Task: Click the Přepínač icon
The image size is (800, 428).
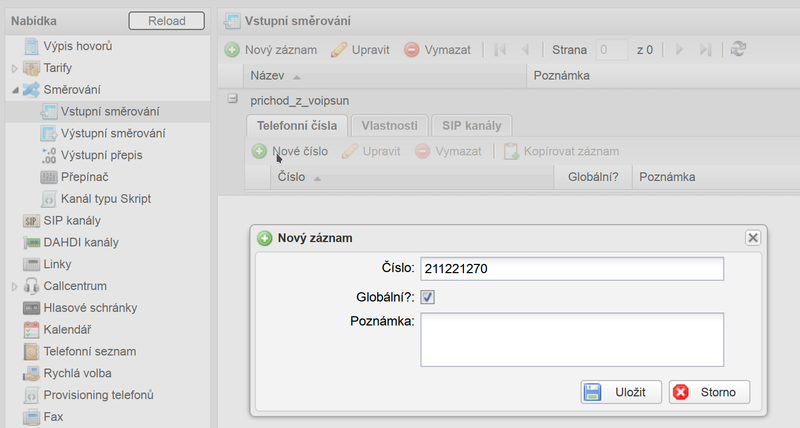Action: click(x=48, y=177)
